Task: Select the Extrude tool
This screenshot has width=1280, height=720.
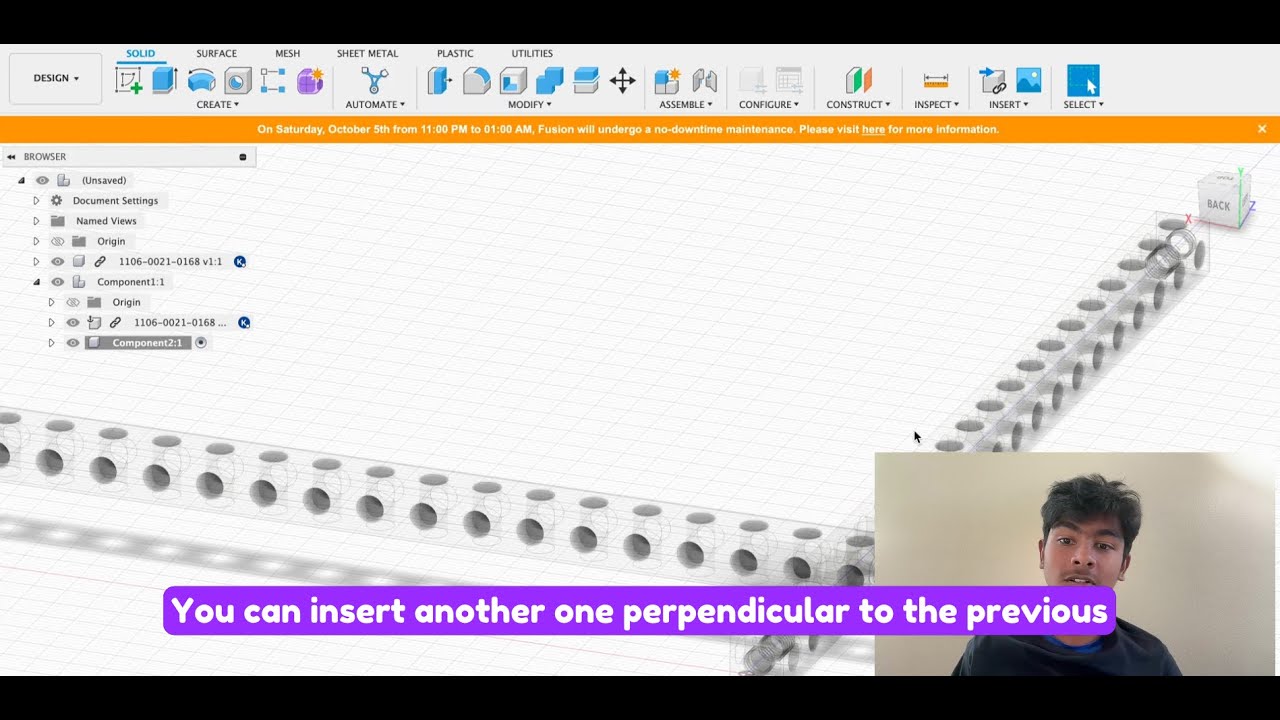Action: (x=165, y=81)
